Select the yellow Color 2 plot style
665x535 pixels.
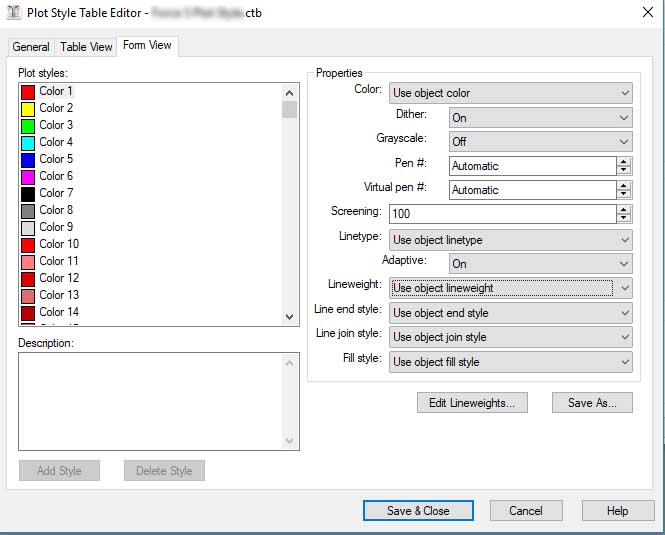(x=56, y=108)
